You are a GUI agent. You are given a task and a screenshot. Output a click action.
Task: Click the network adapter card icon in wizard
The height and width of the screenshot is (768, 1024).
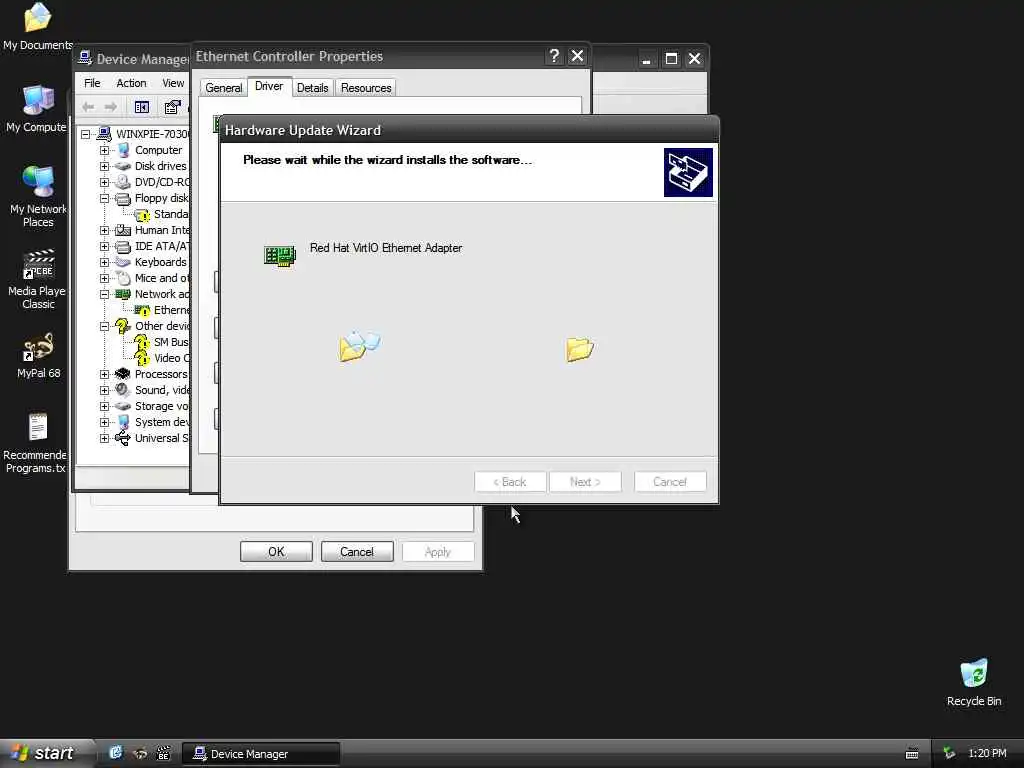click(280, 255)
